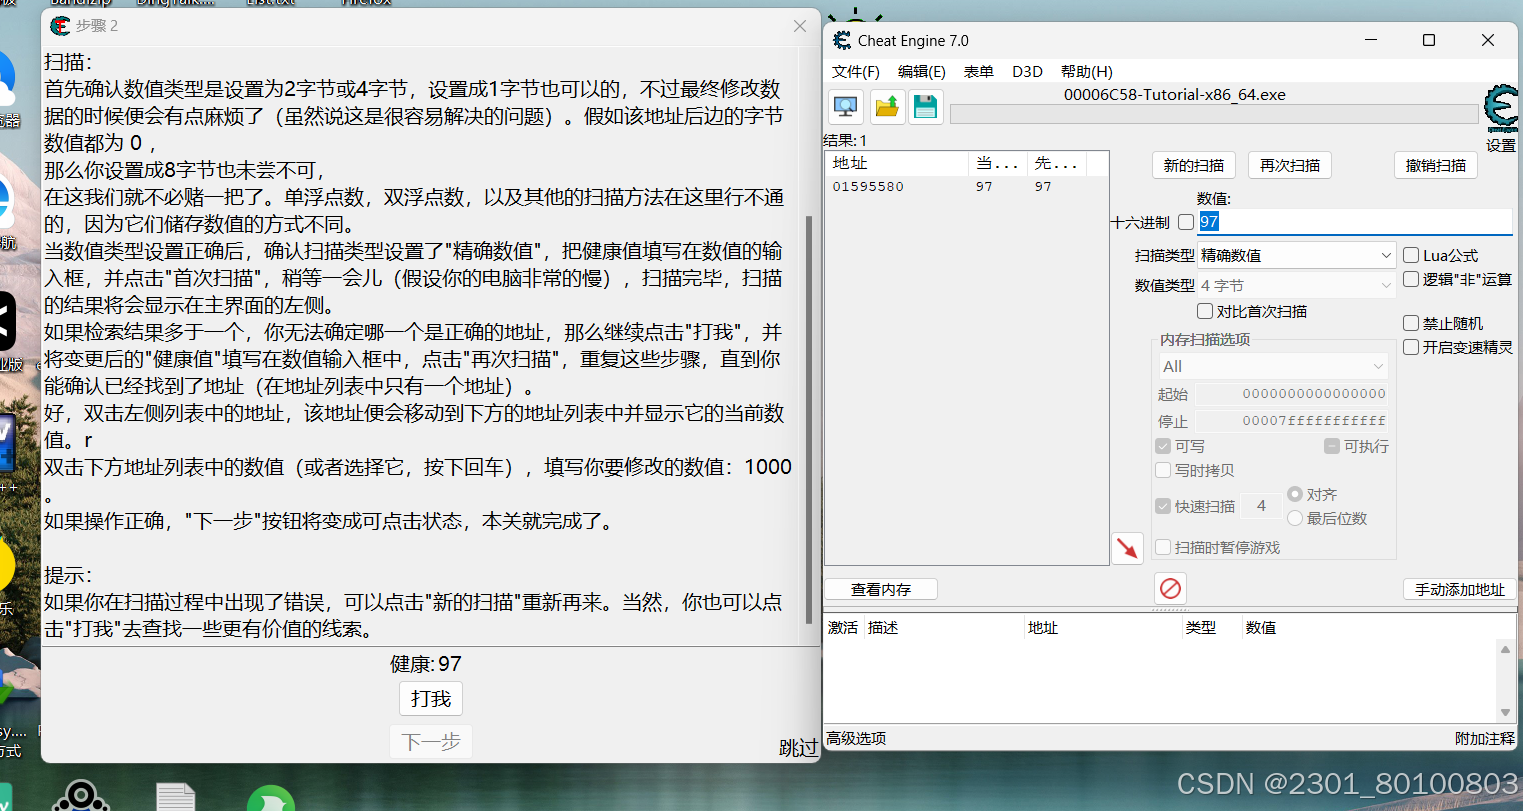Click the document icon on desktop bottom
1523x811 pixels.
tap(176, 798)
